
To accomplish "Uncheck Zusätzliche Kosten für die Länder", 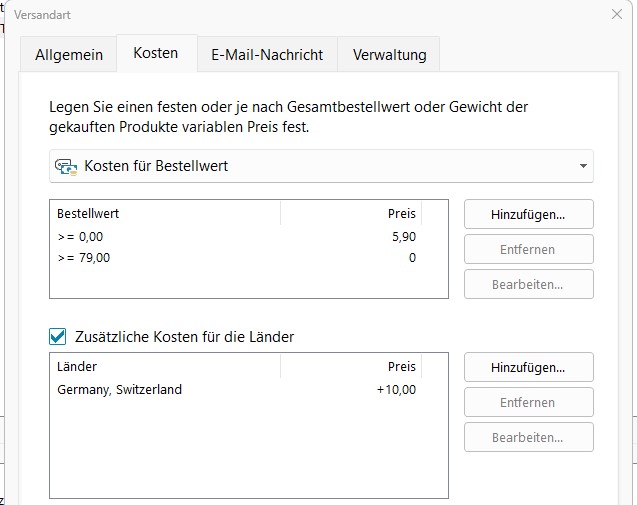I will (x=59, y=337).
